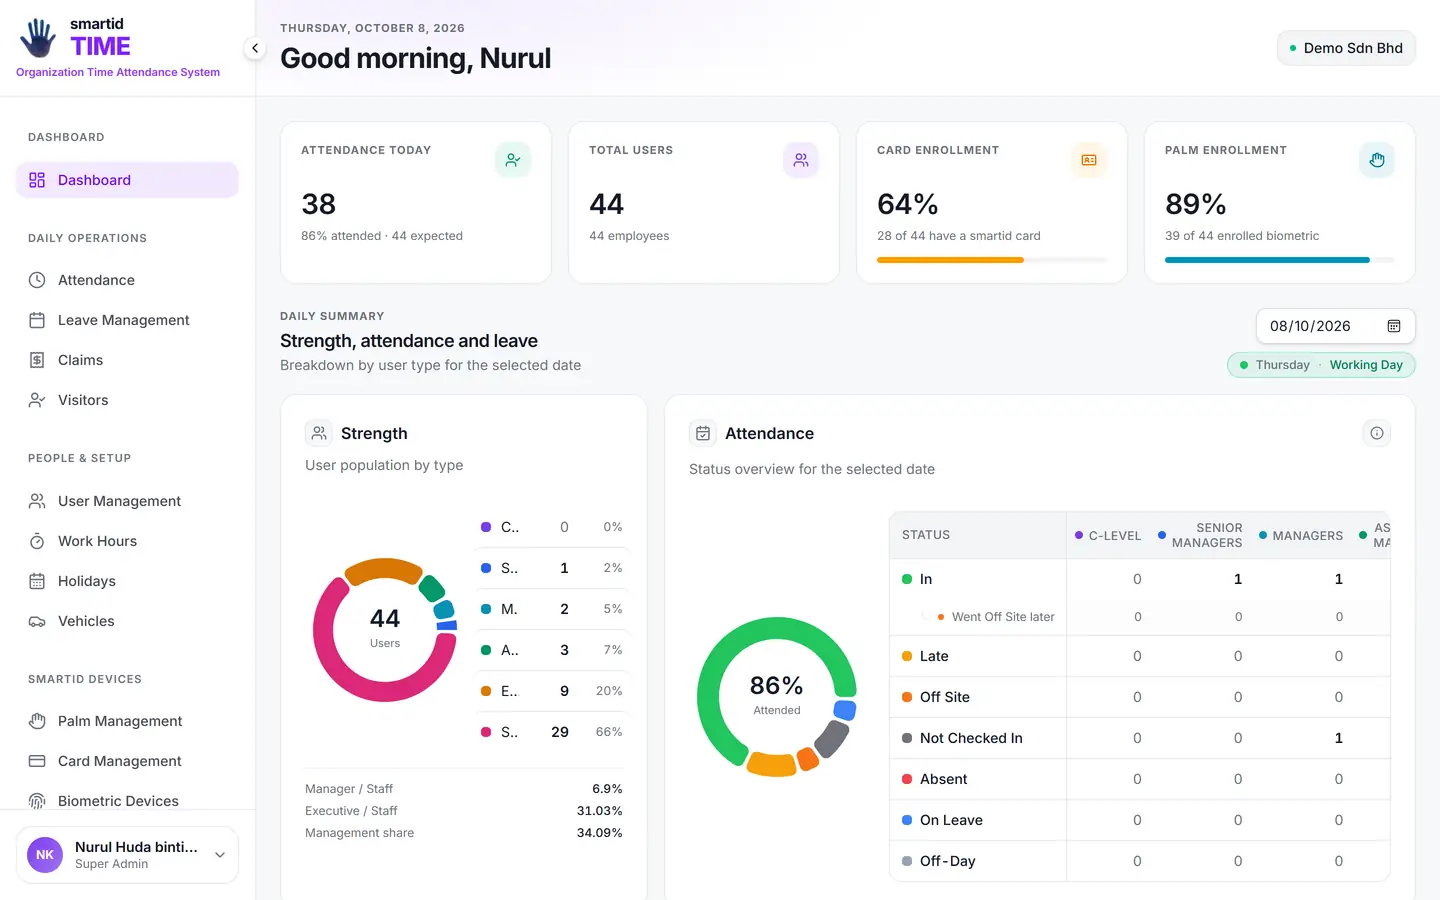Click the Card Enrollment ID card icon
1440x900 pixels.
(x=1089, y=160)
